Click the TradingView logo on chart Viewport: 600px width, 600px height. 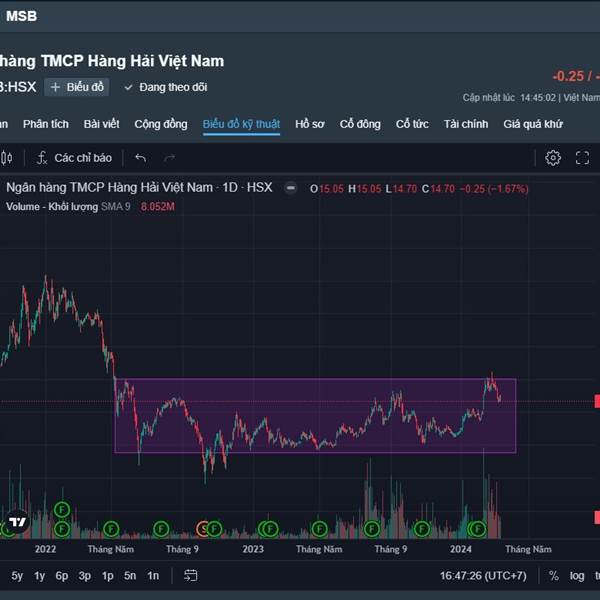point(17,522)
